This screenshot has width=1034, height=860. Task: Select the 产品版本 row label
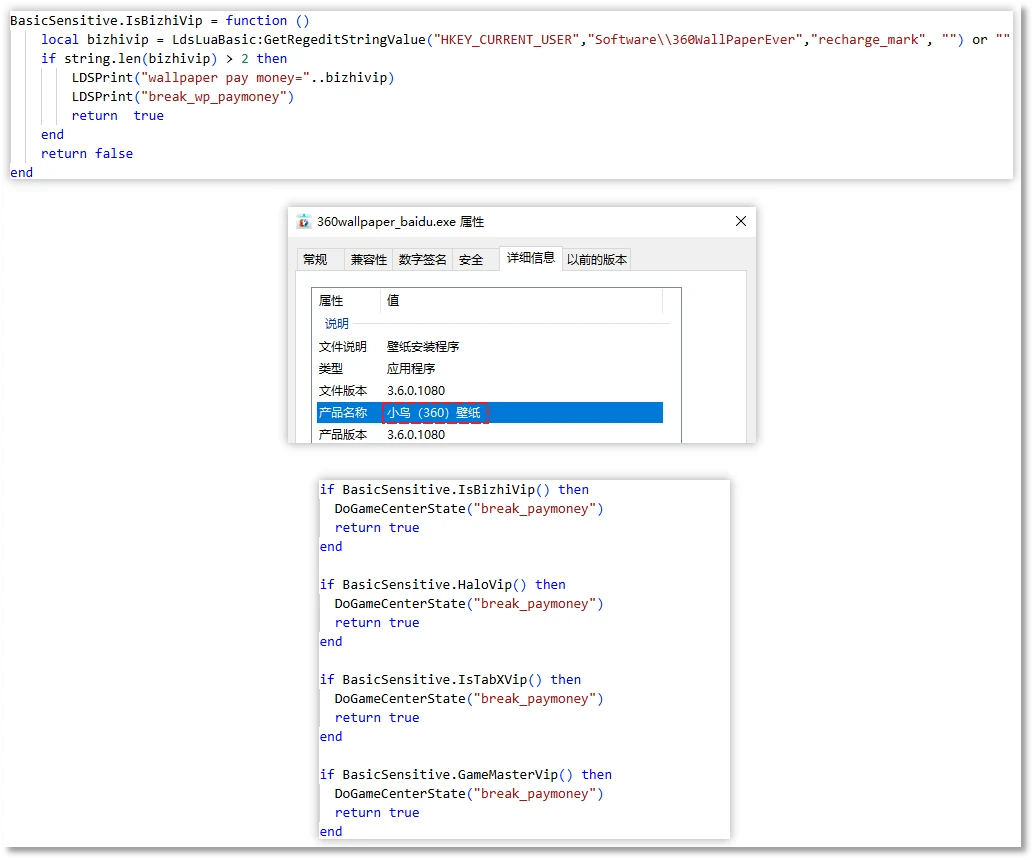coord(343,435)
